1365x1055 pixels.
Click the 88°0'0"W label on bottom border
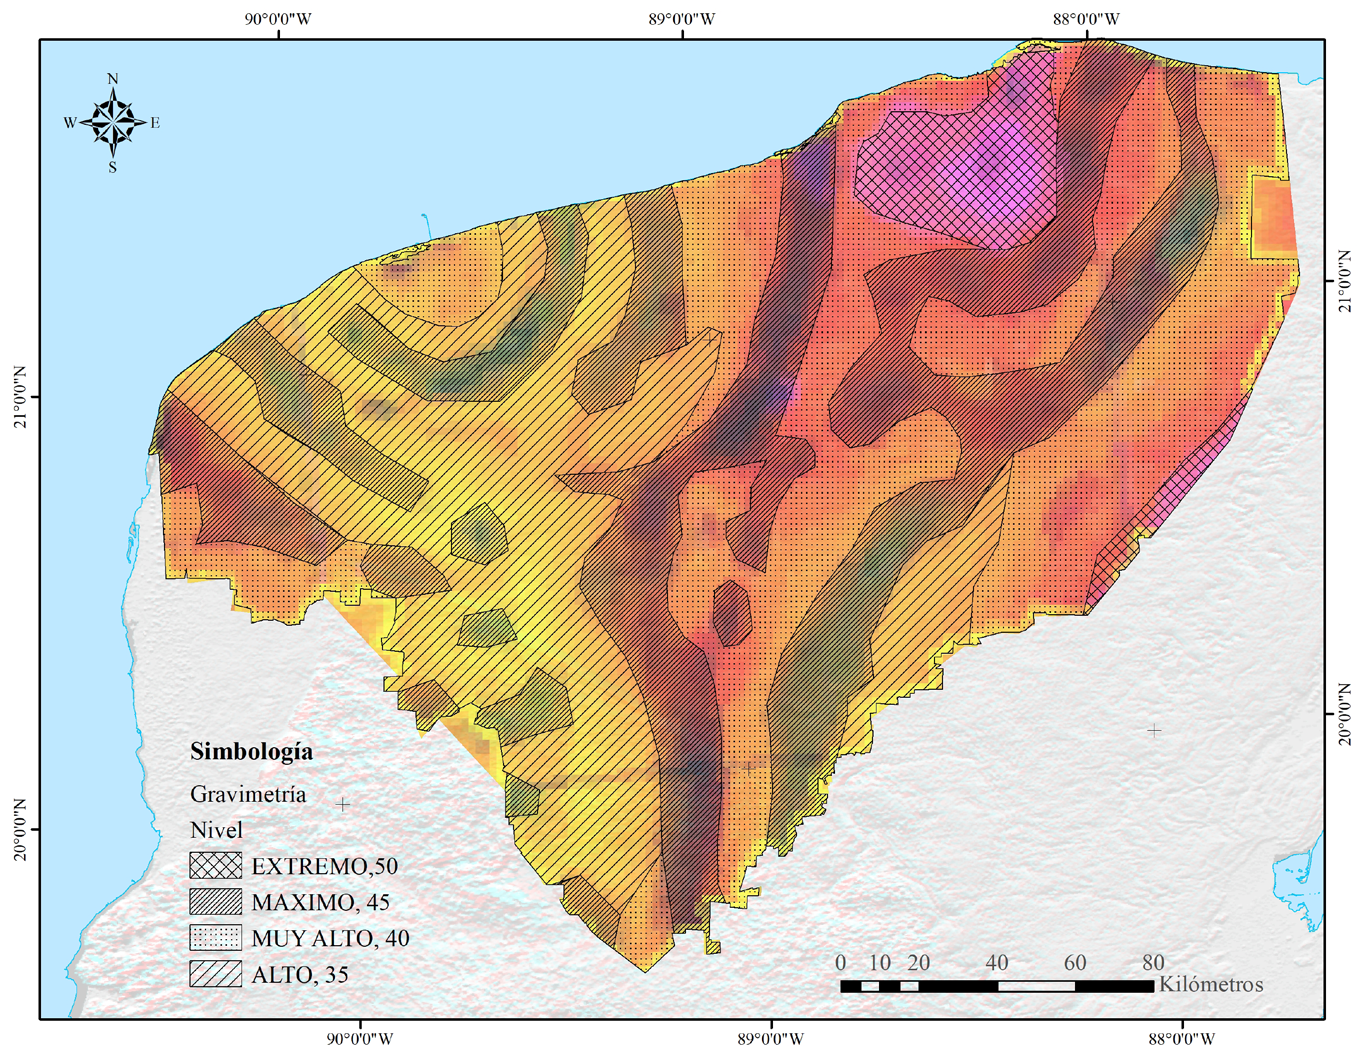(1182, 1038)
